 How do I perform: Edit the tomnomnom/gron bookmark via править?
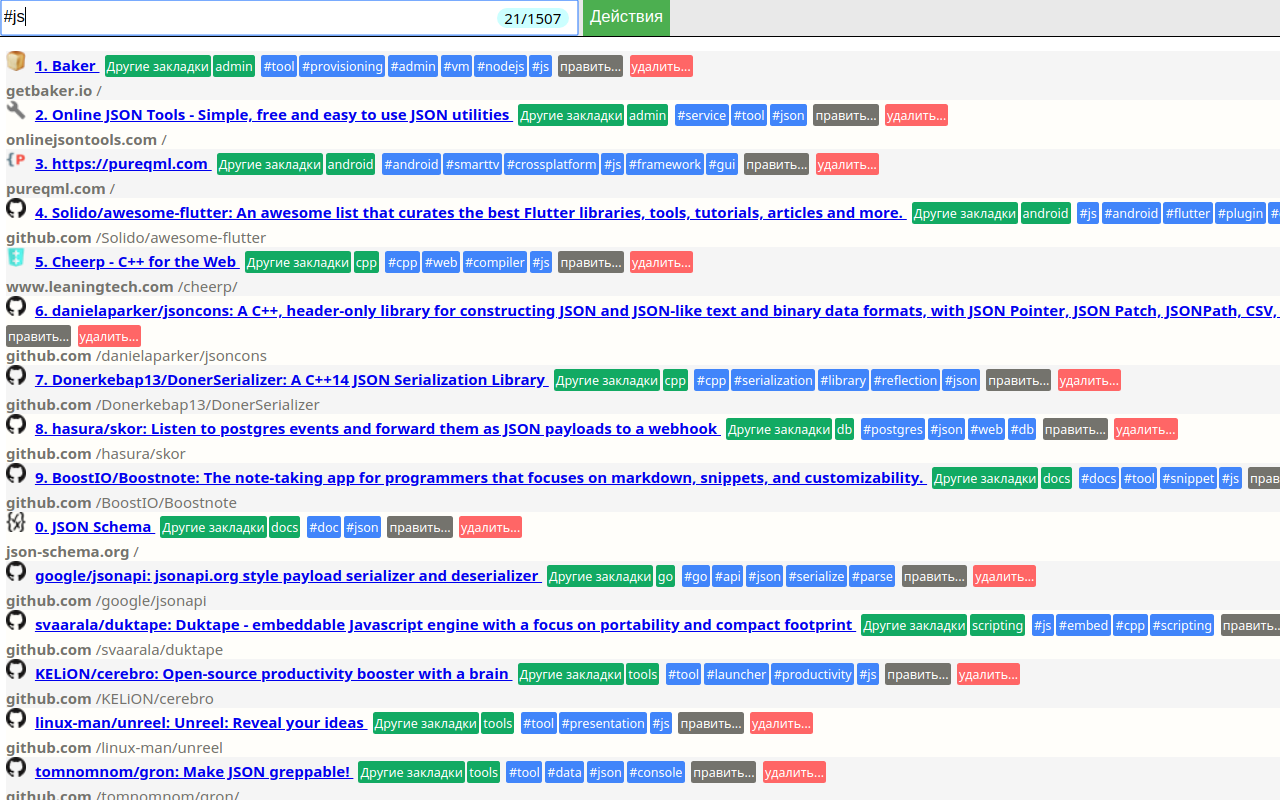click(723, 772)
